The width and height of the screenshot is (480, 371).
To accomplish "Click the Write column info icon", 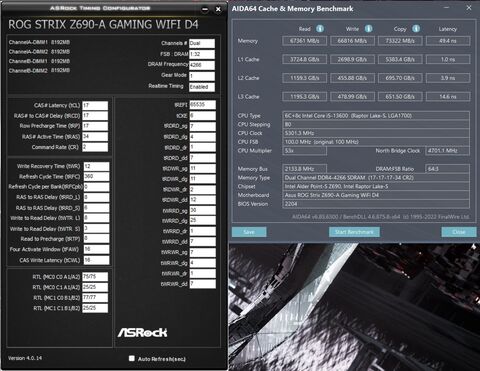I will tap(368, 29).
